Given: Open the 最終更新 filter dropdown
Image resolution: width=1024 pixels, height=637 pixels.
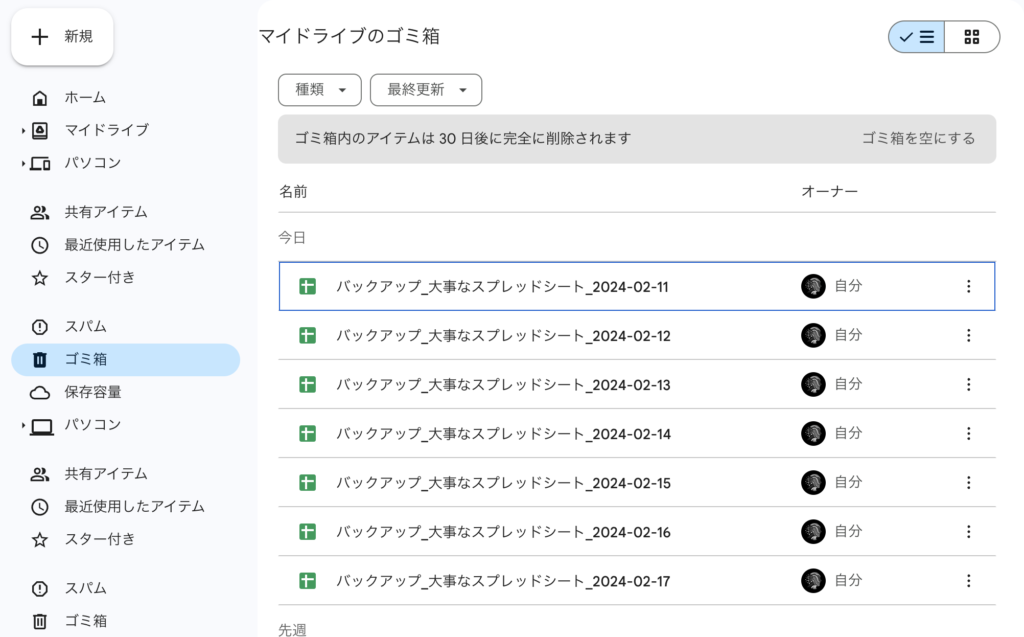Looking at the screenshot, I should 426,90.
